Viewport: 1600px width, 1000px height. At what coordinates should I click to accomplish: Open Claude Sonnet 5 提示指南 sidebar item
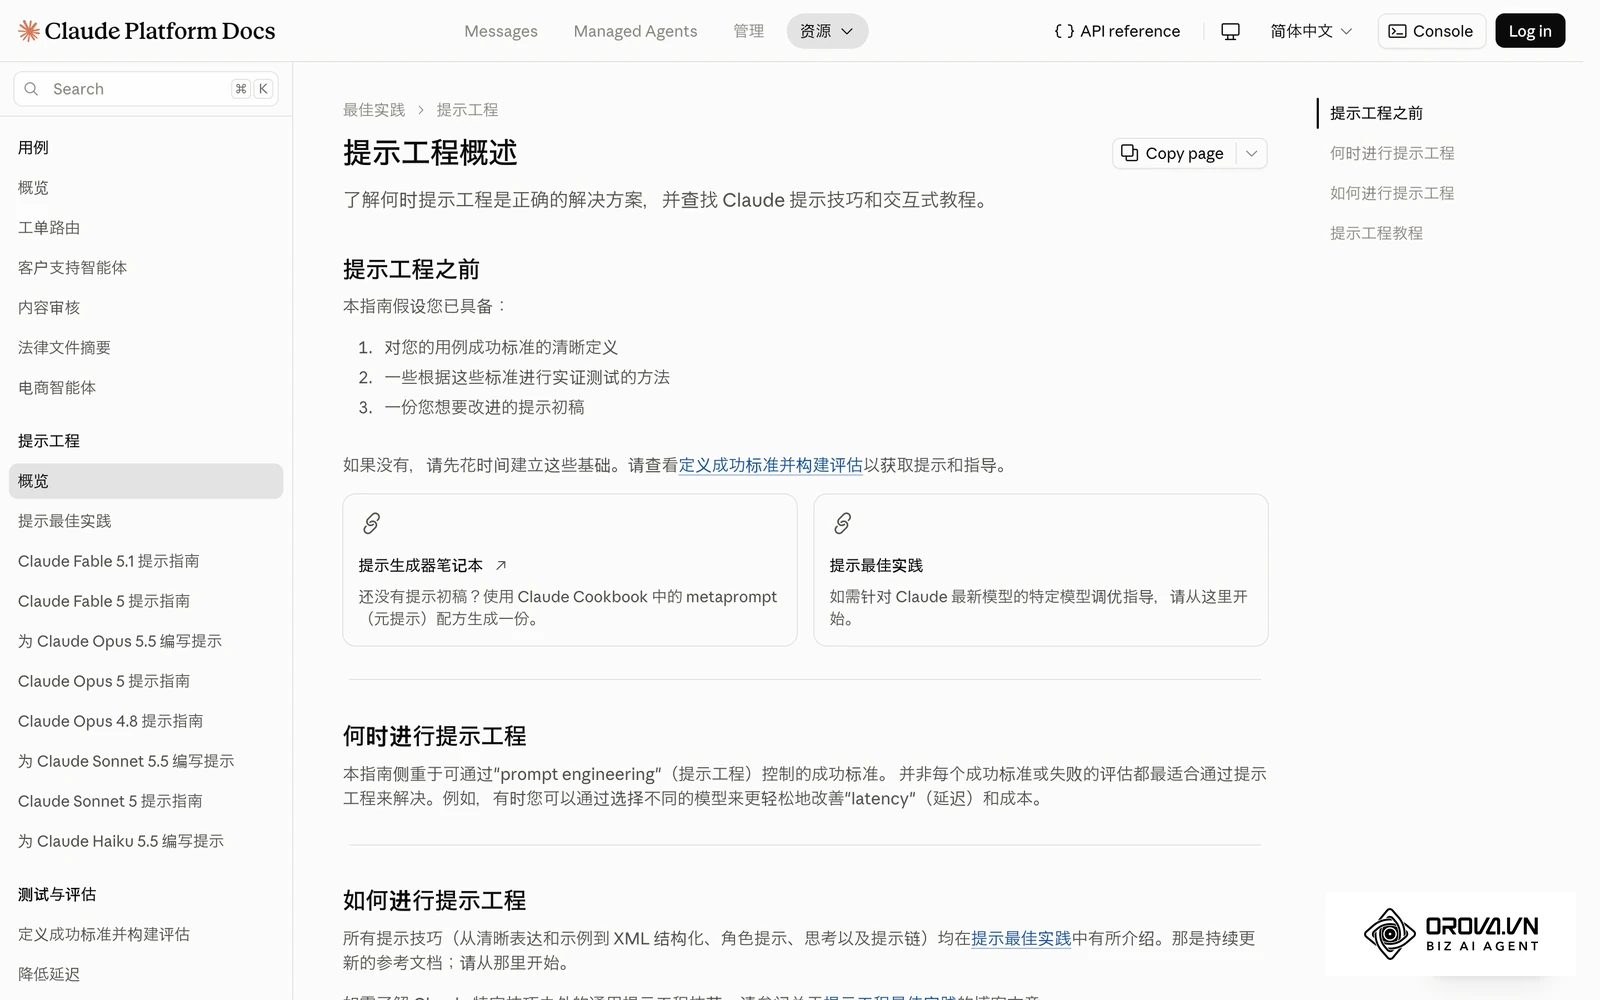tap(146, 801)
